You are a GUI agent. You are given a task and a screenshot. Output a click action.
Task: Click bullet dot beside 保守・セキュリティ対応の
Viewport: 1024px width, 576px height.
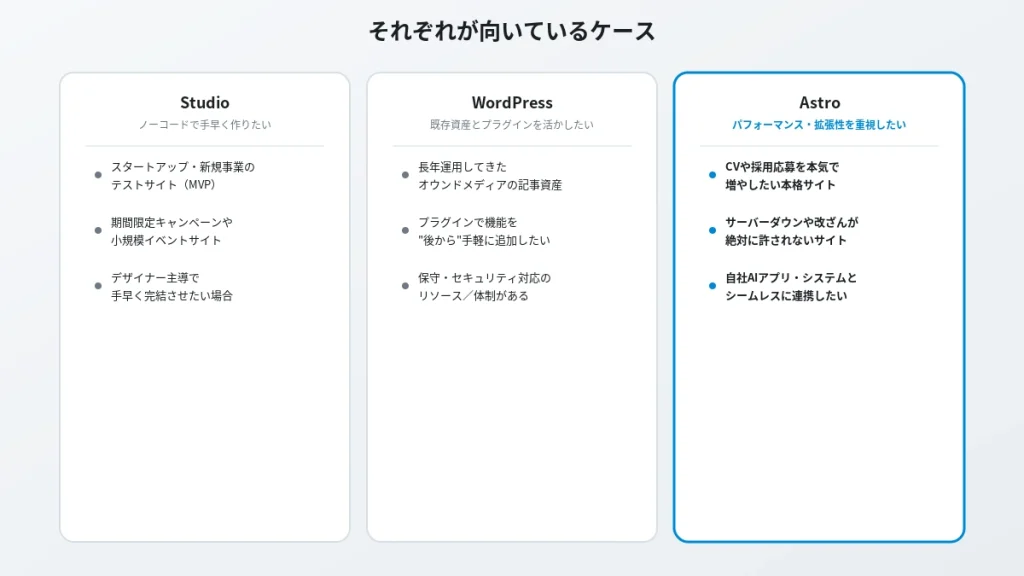coord(406,286)
